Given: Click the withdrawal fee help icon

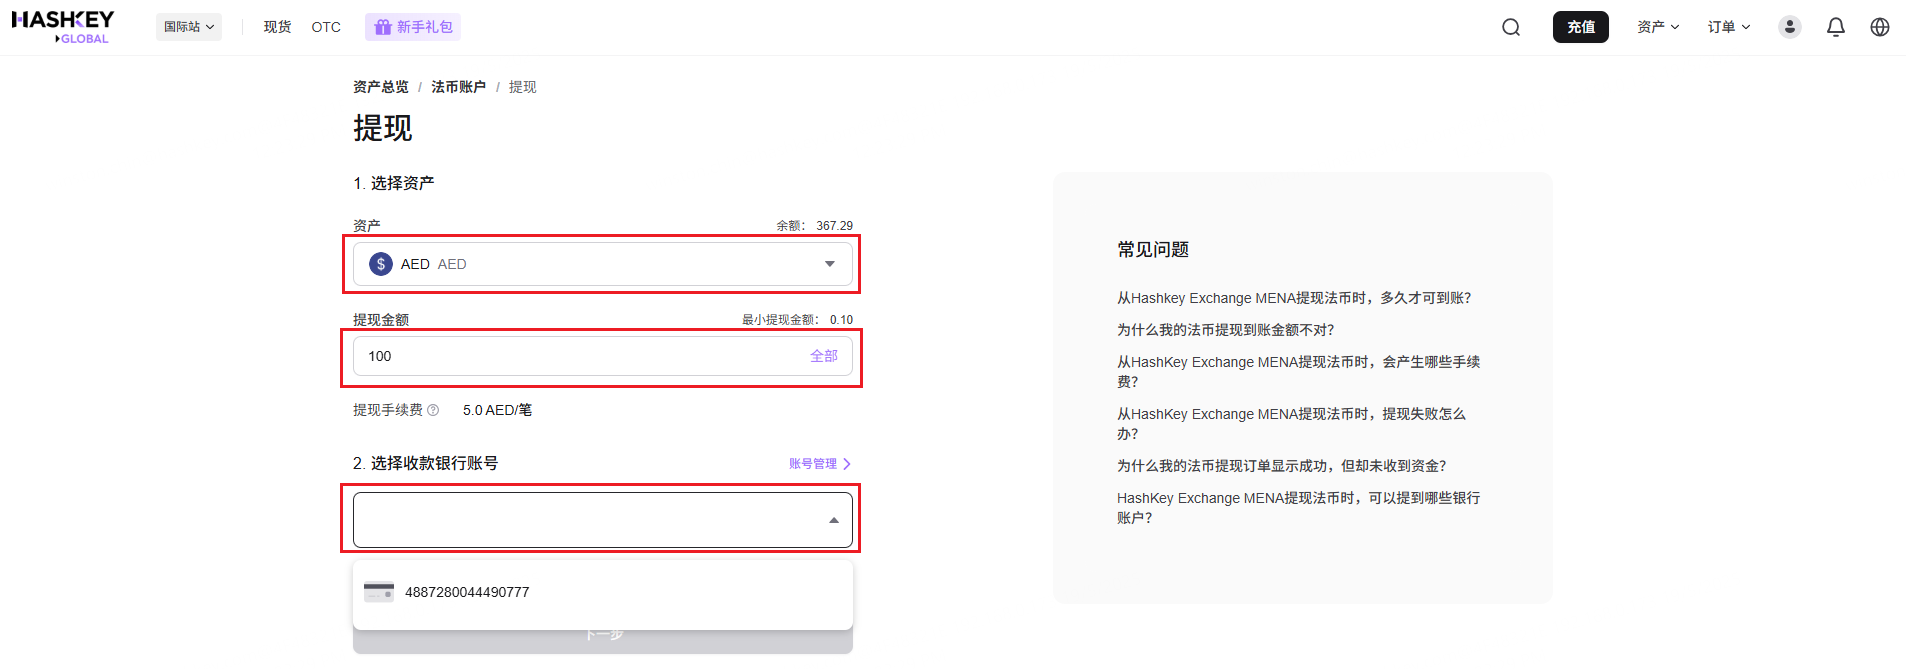Looking at the screenshot, I should click(433, 410).
